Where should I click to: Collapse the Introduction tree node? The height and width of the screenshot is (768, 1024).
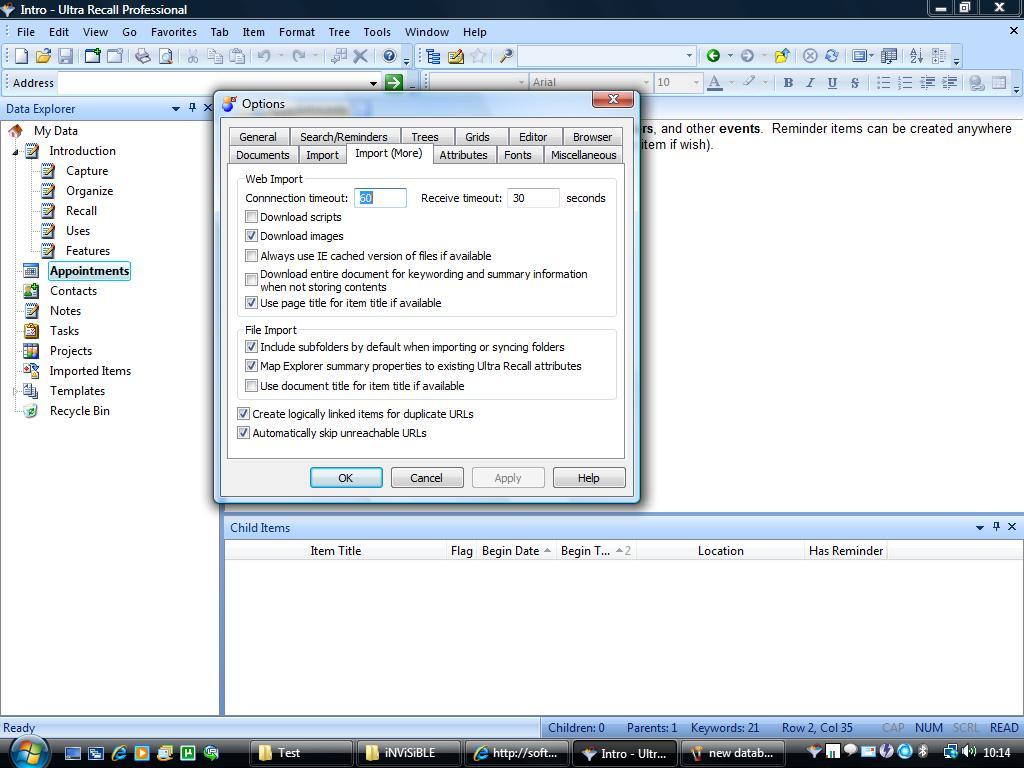point(15,152)
